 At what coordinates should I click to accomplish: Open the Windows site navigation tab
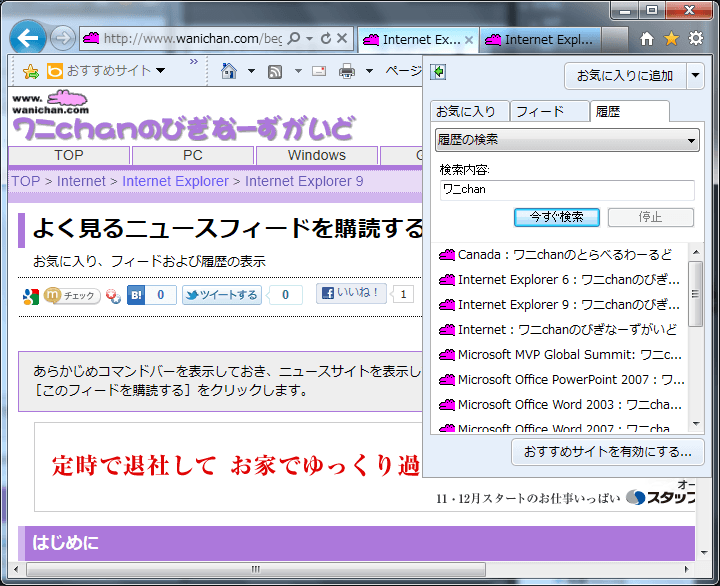point(317,155)
